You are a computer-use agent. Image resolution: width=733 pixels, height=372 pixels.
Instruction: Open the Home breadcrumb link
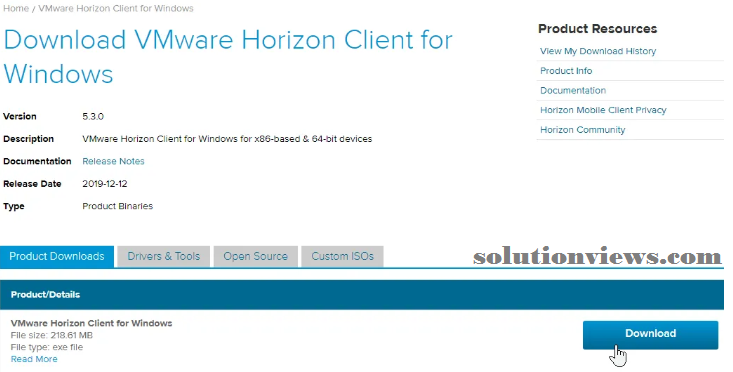tap(16, 8)
